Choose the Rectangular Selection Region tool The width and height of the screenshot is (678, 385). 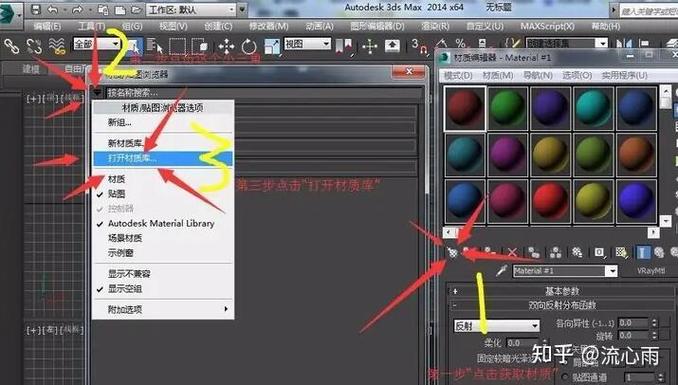point(177,45)
